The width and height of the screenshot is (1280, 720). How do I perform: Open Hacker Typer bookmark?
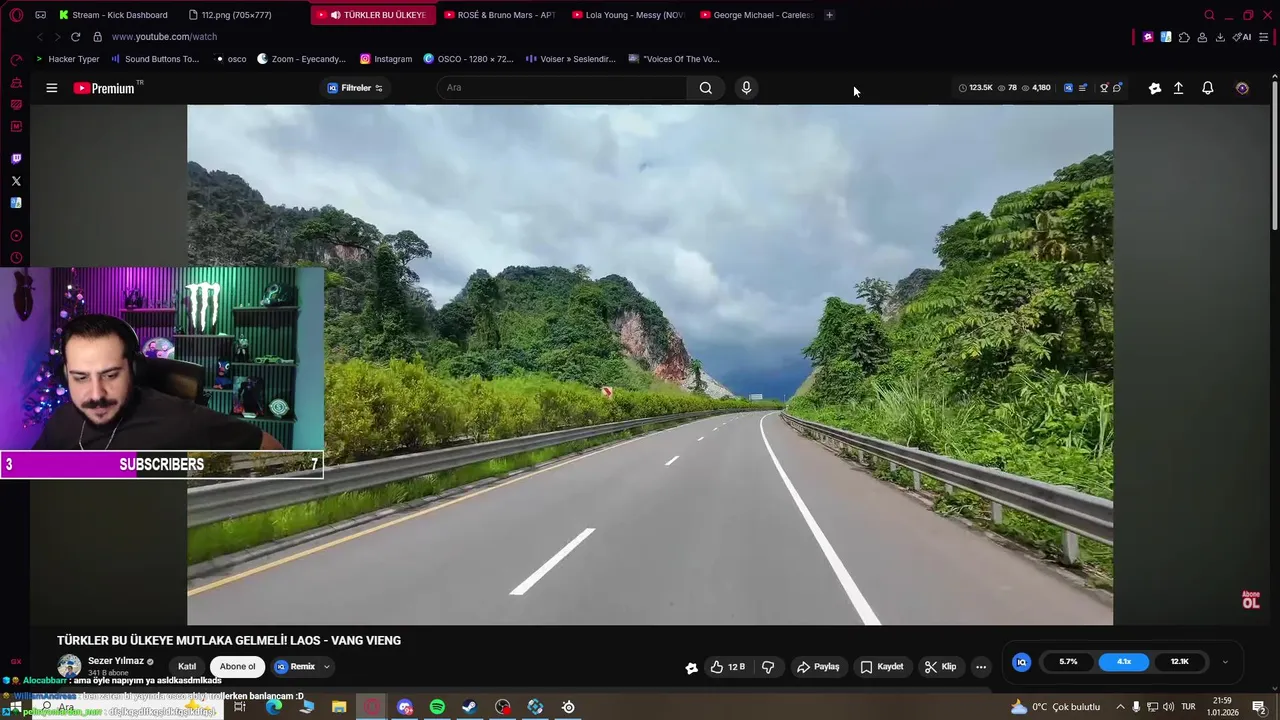click(67, 59)
